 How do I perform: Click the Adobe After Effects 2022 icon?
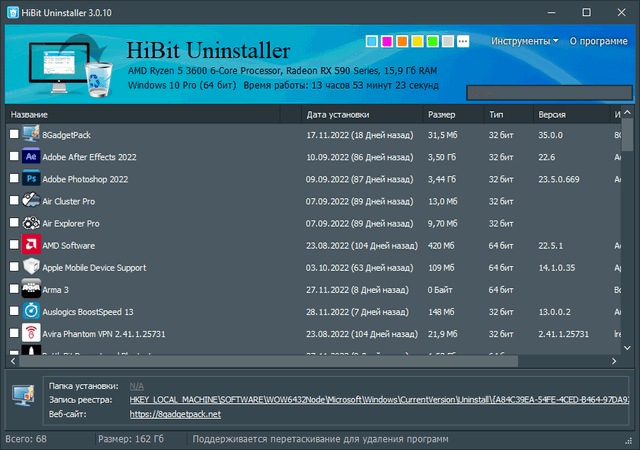pyautogui.click(x=31, y=157)
